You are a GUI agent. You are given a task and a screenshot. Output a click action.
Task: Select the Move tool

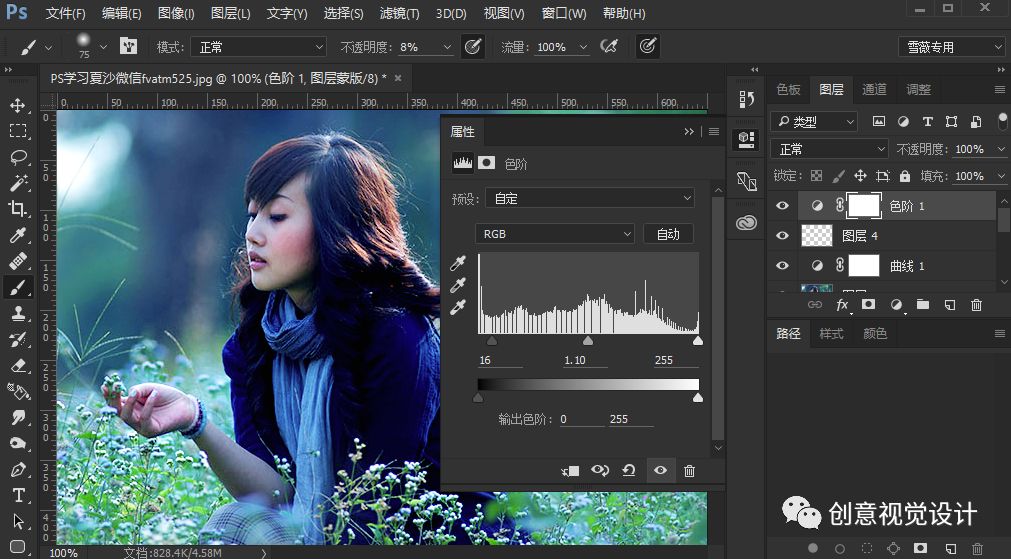coord(17,105)
